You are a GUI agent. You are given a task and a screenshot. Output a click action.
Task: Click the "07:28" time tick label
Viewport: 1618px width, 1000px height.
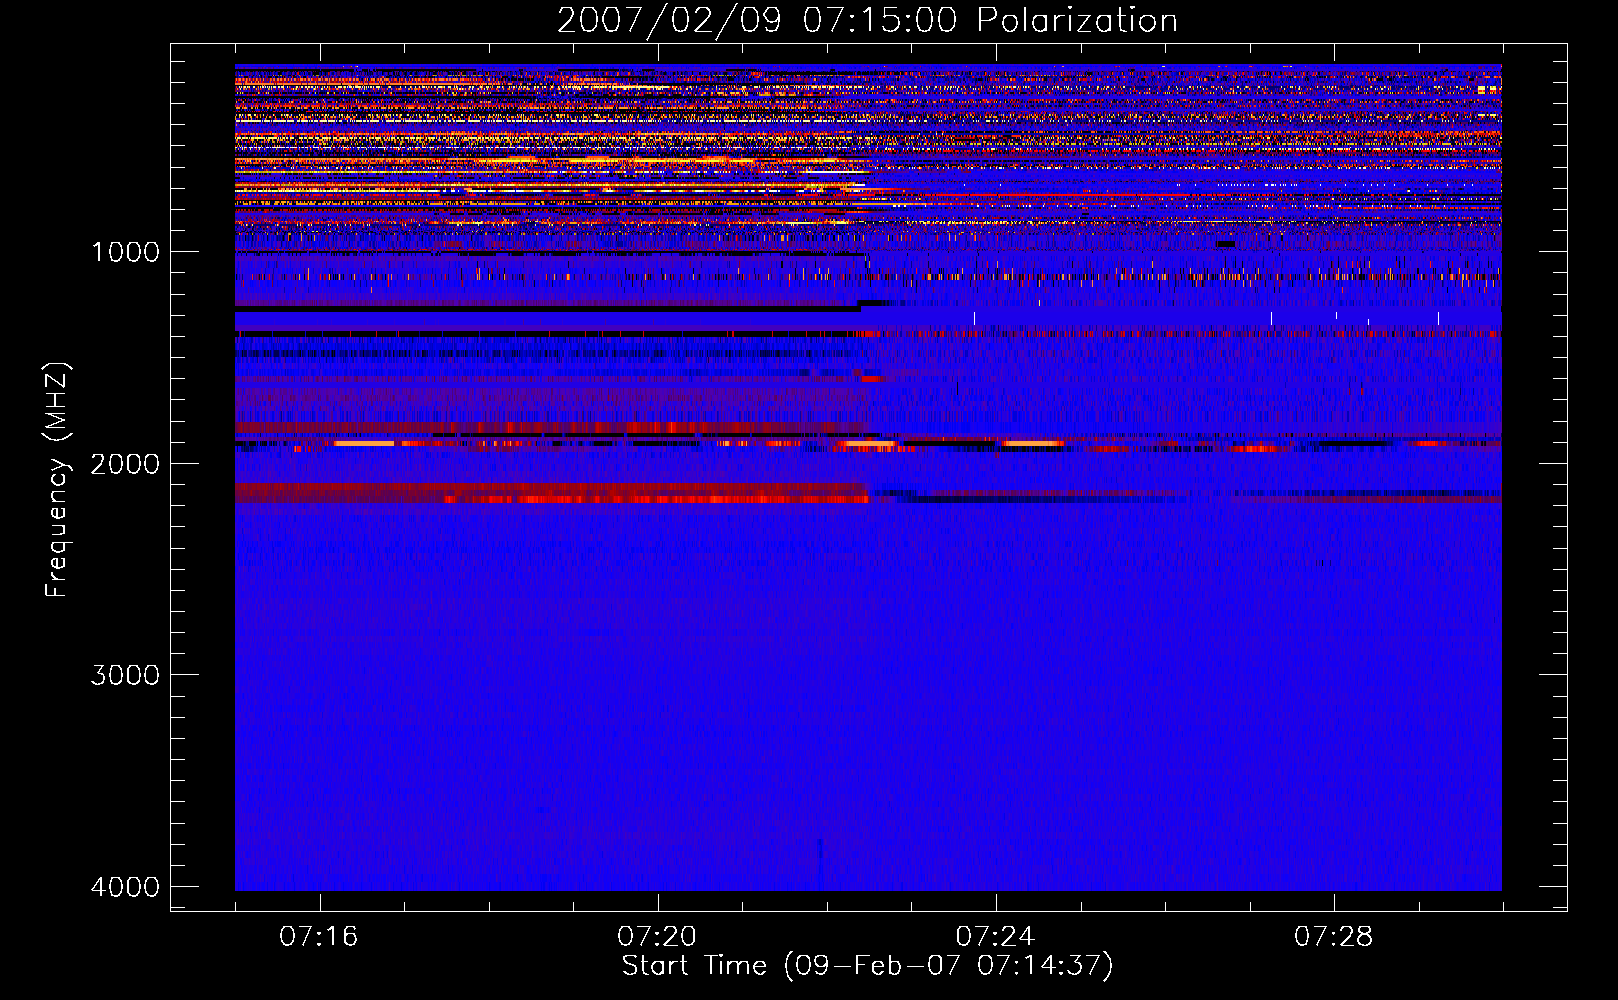[1333, 937]
